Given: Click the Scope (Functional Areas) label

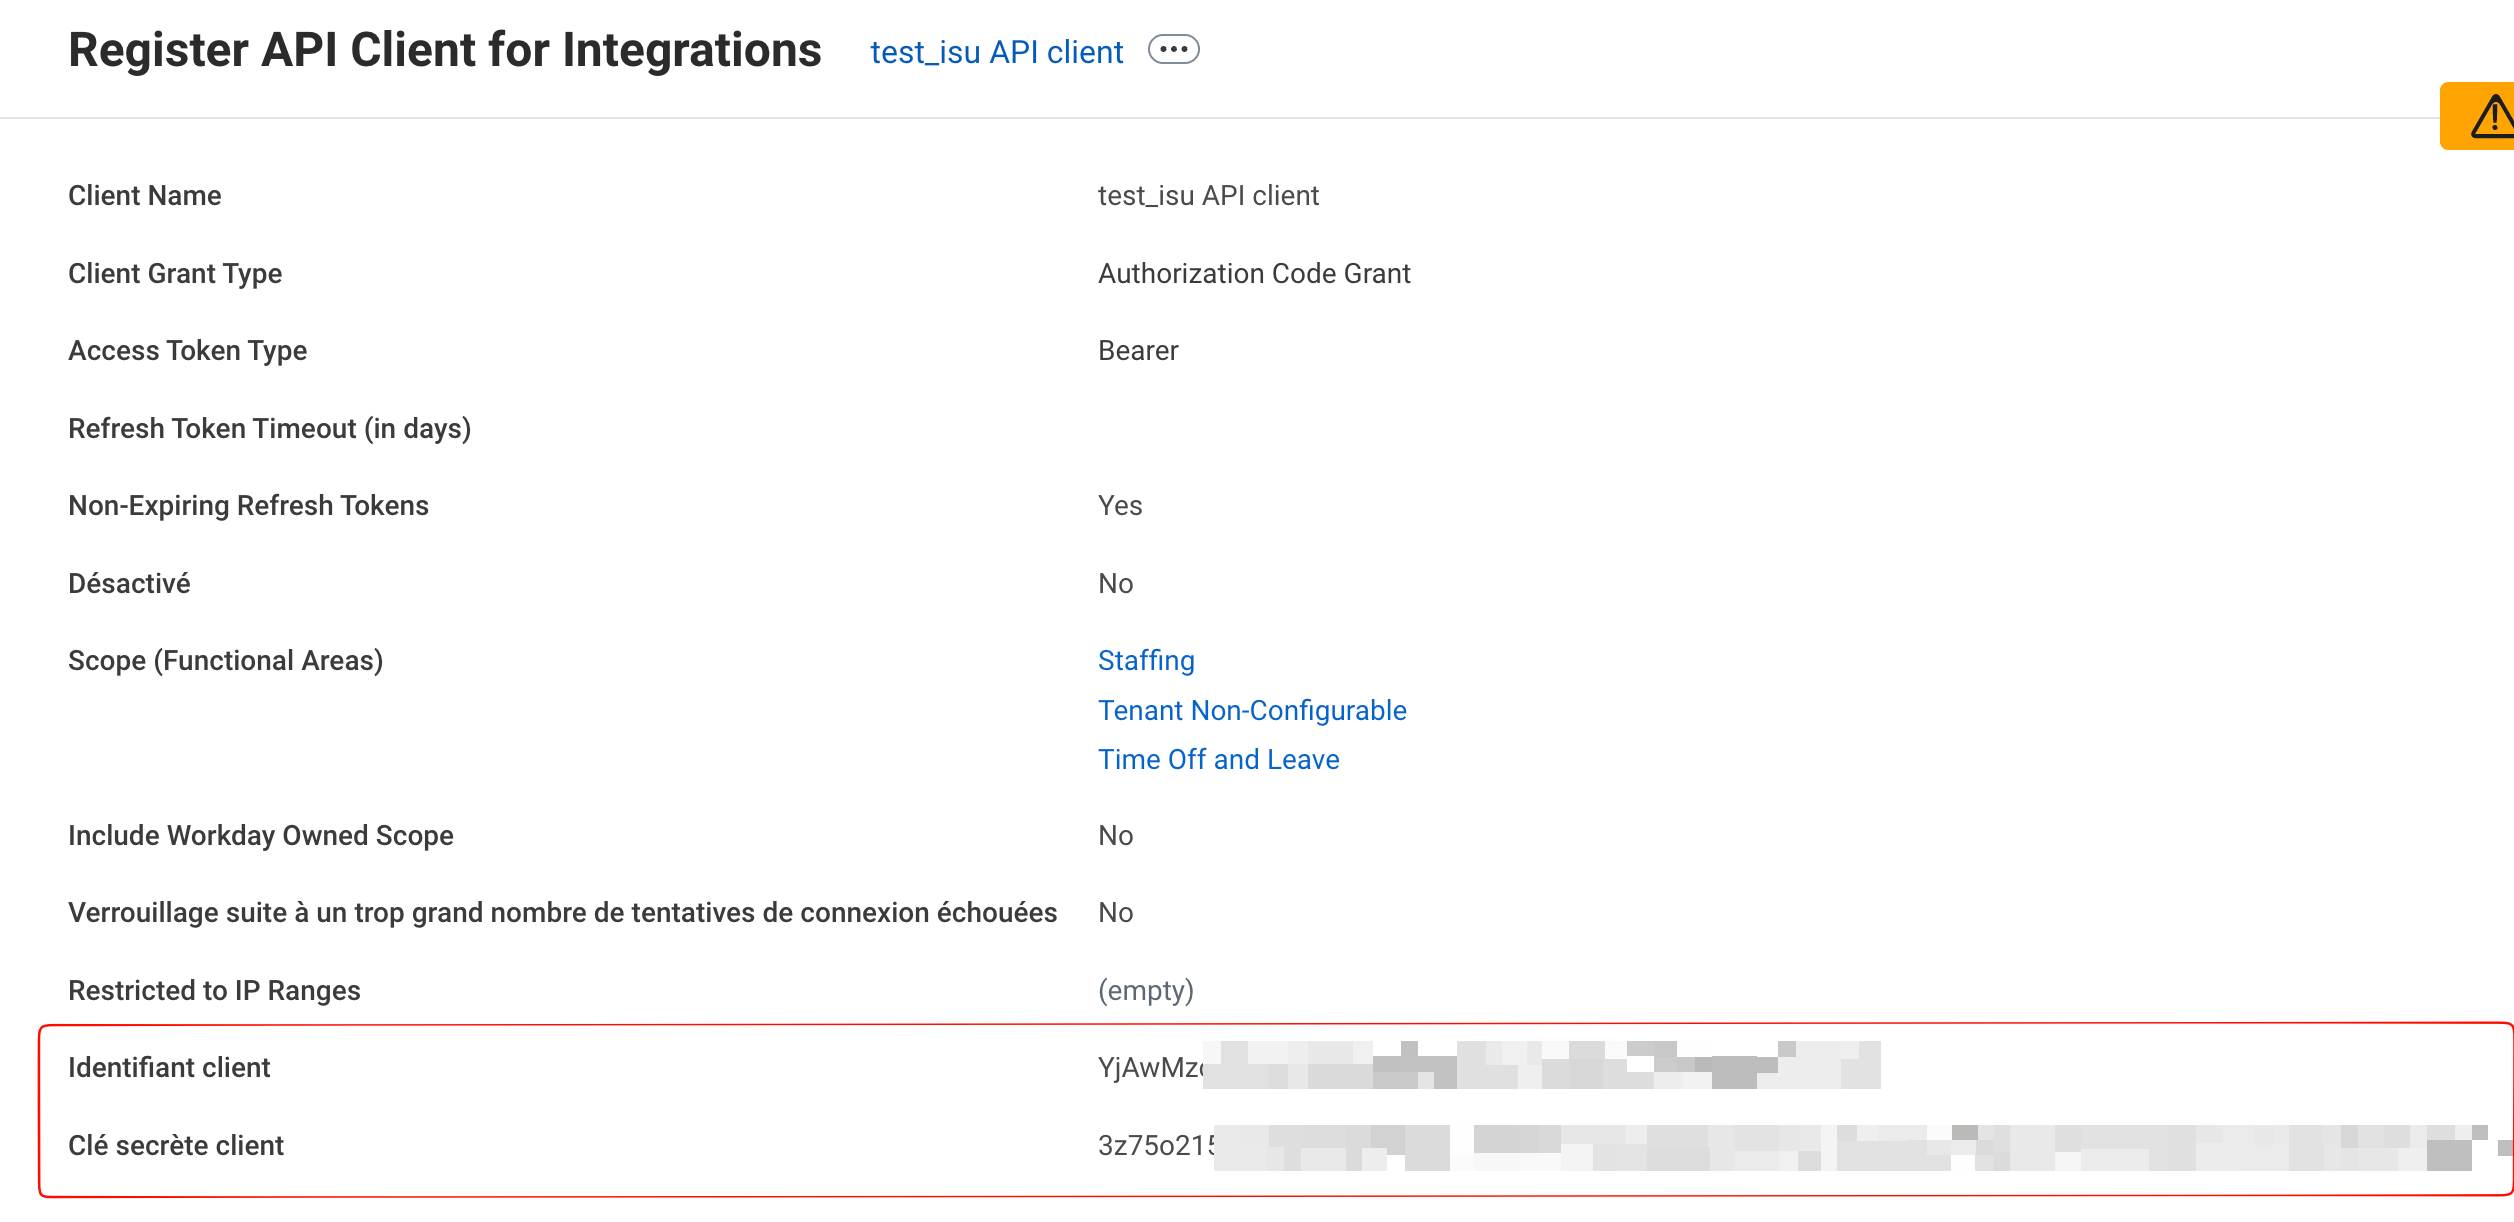Looking at the screenshot, I should [x=225, y=661].
